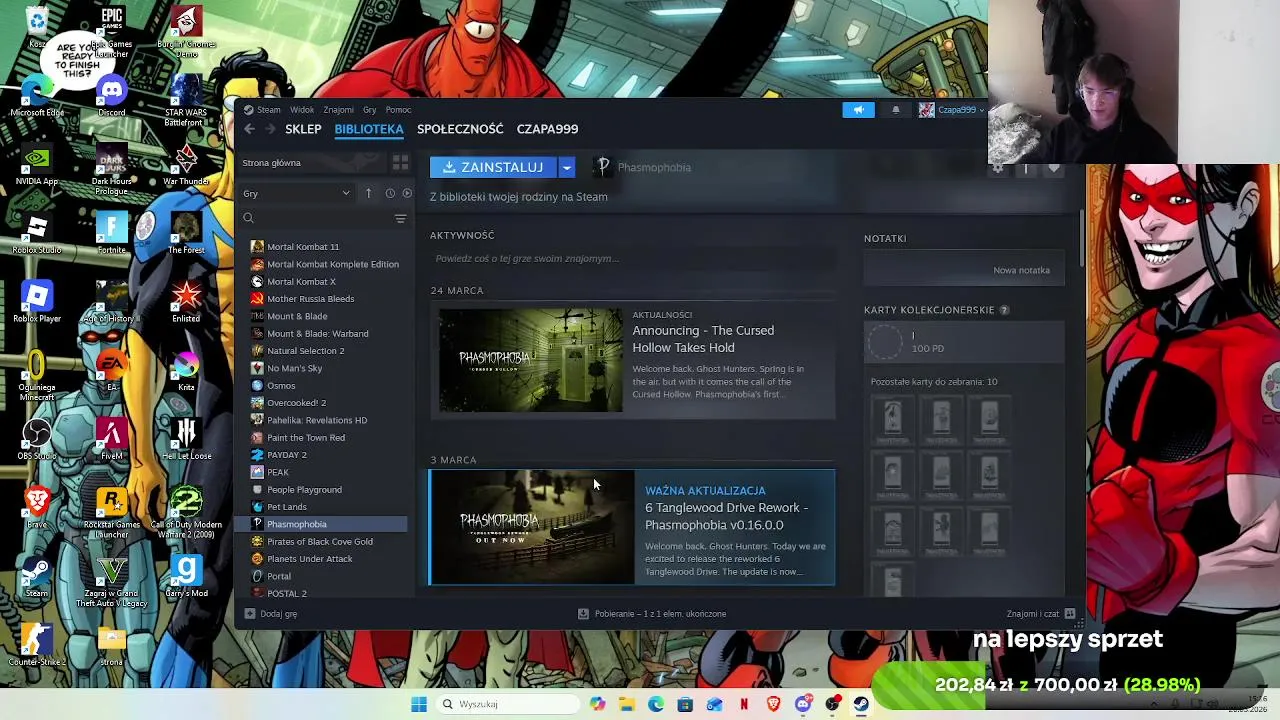Open the Windows Start button
The image size is (1280, 720).
tap(419, 704)
